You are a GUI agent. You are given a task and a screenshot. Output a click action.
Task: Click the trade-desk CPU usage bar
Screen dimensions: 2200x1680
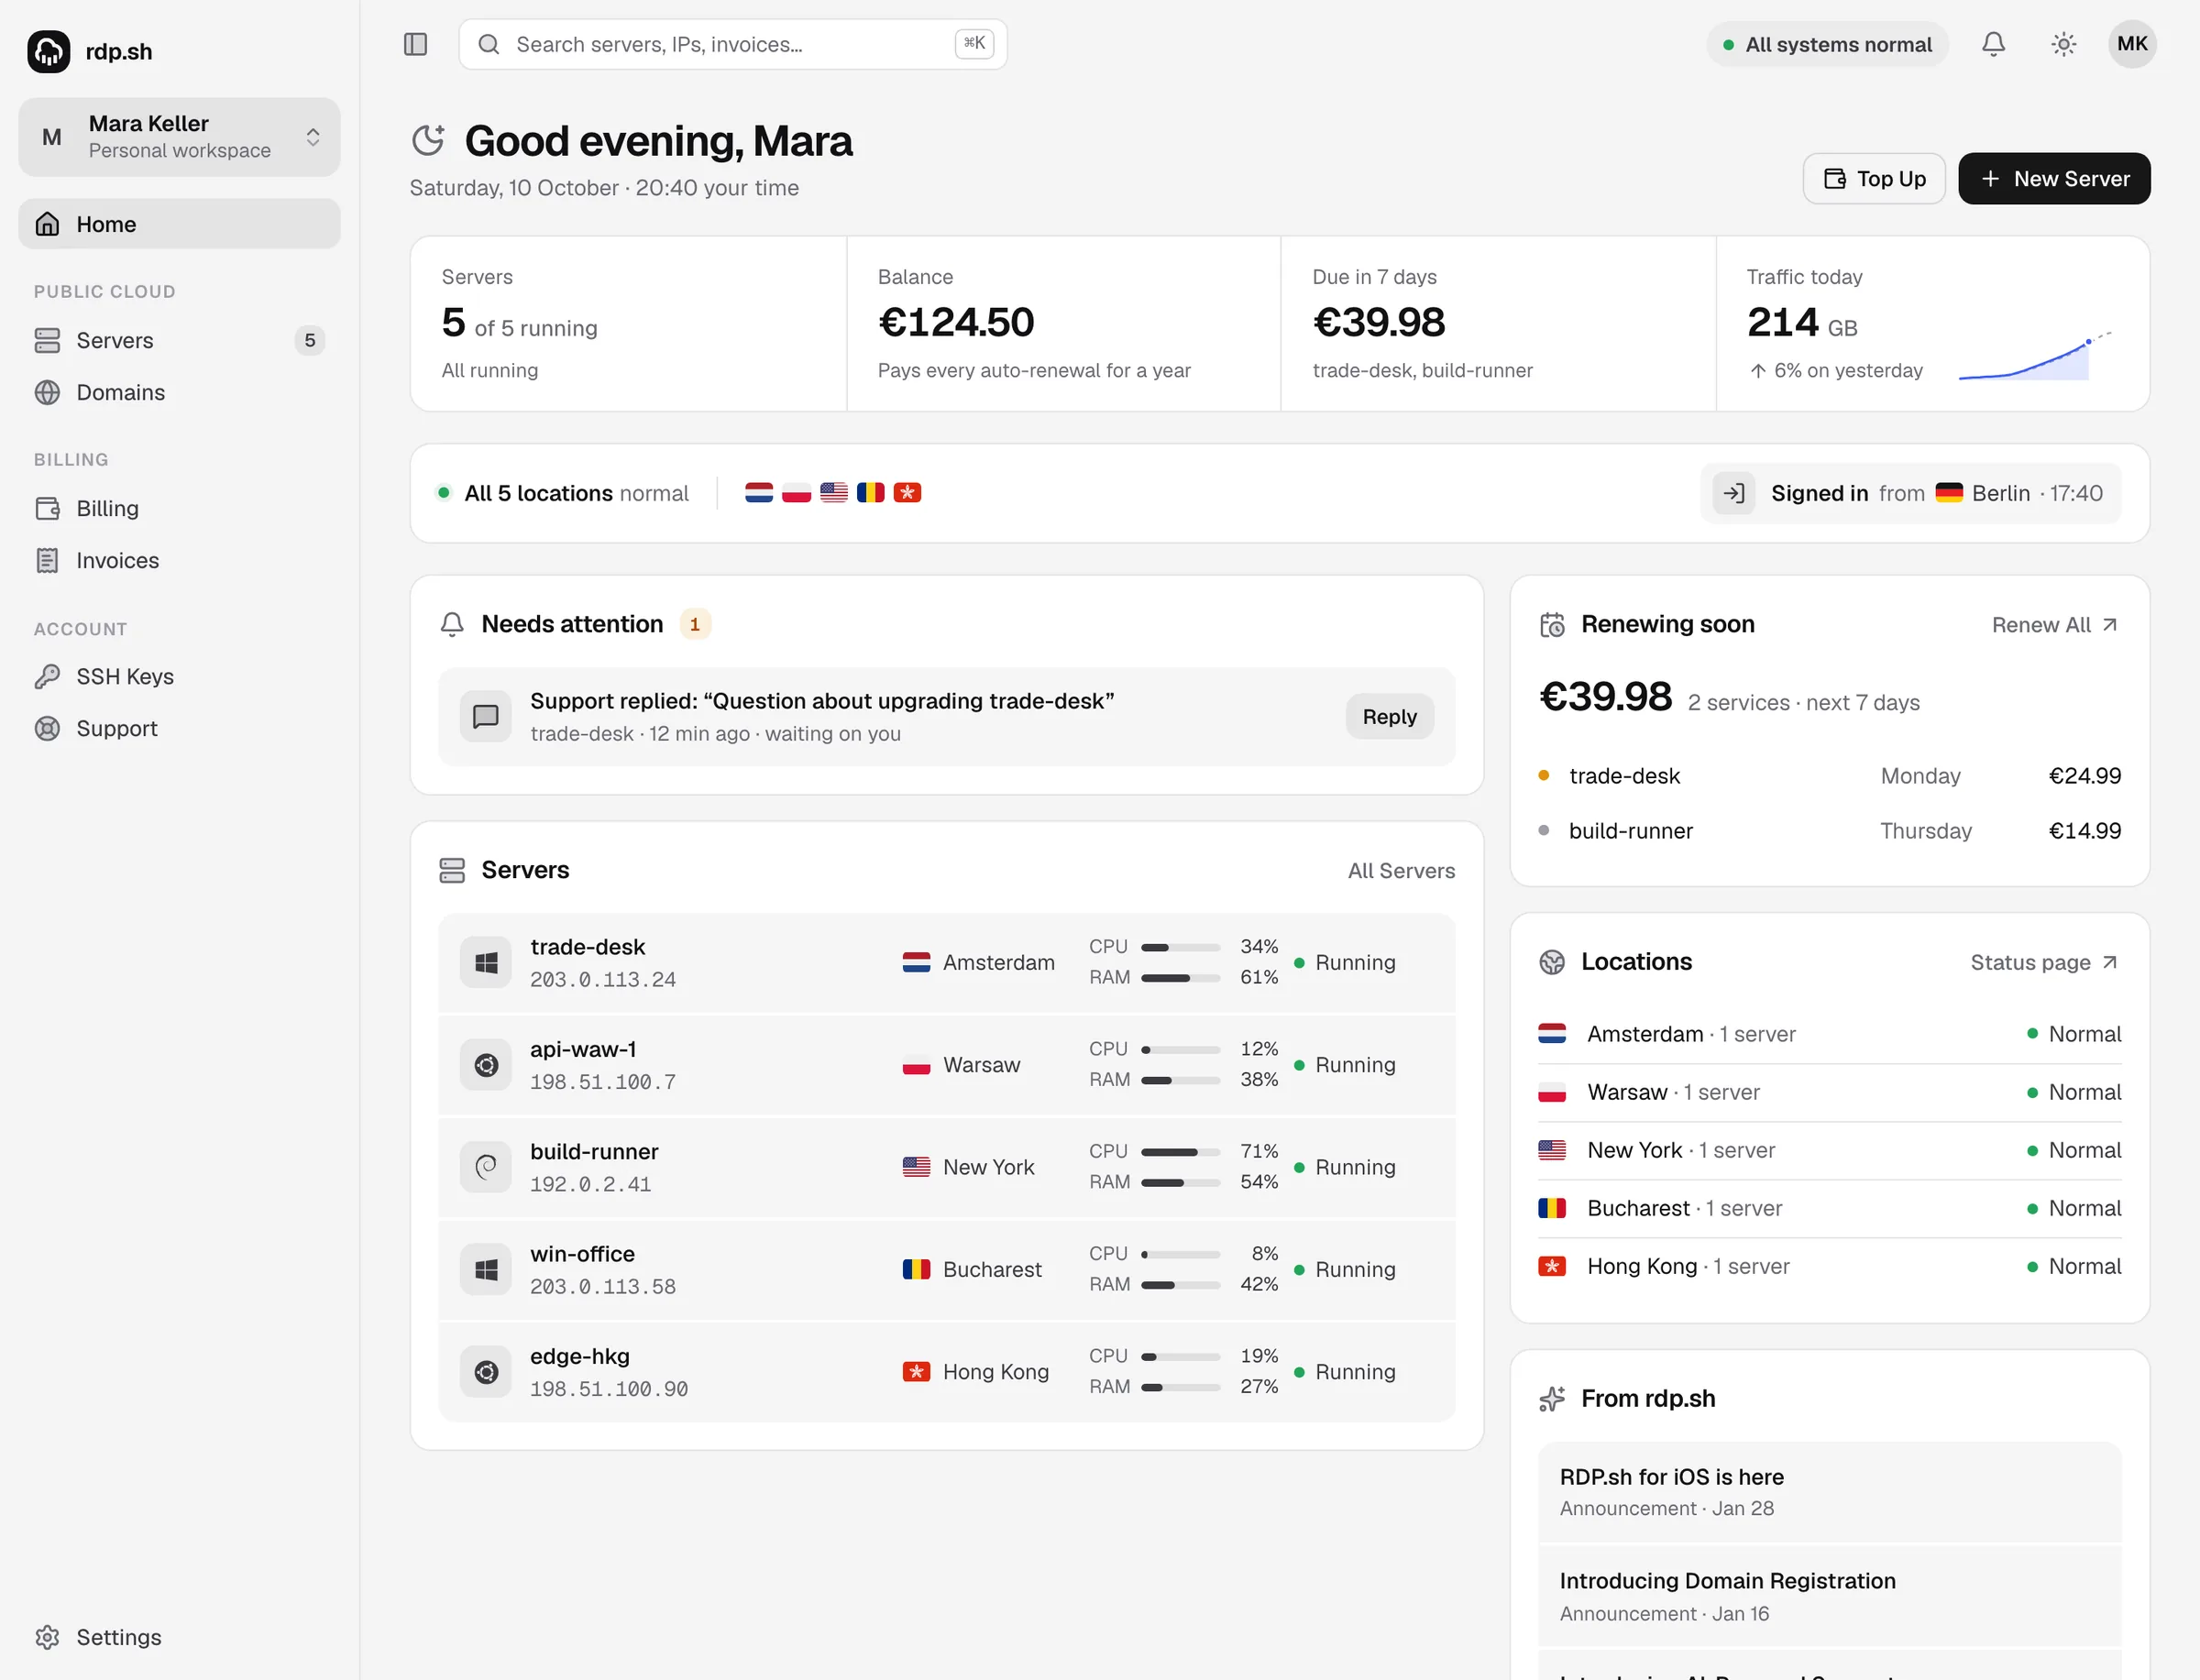click(x=1180, y=947)
